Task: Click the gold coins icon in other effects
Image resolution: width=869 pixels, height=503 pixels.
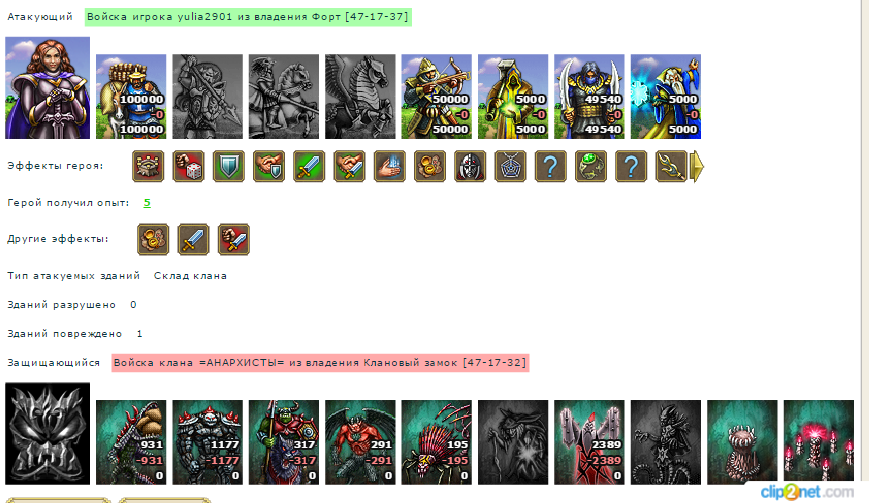Action: point(153,239)
